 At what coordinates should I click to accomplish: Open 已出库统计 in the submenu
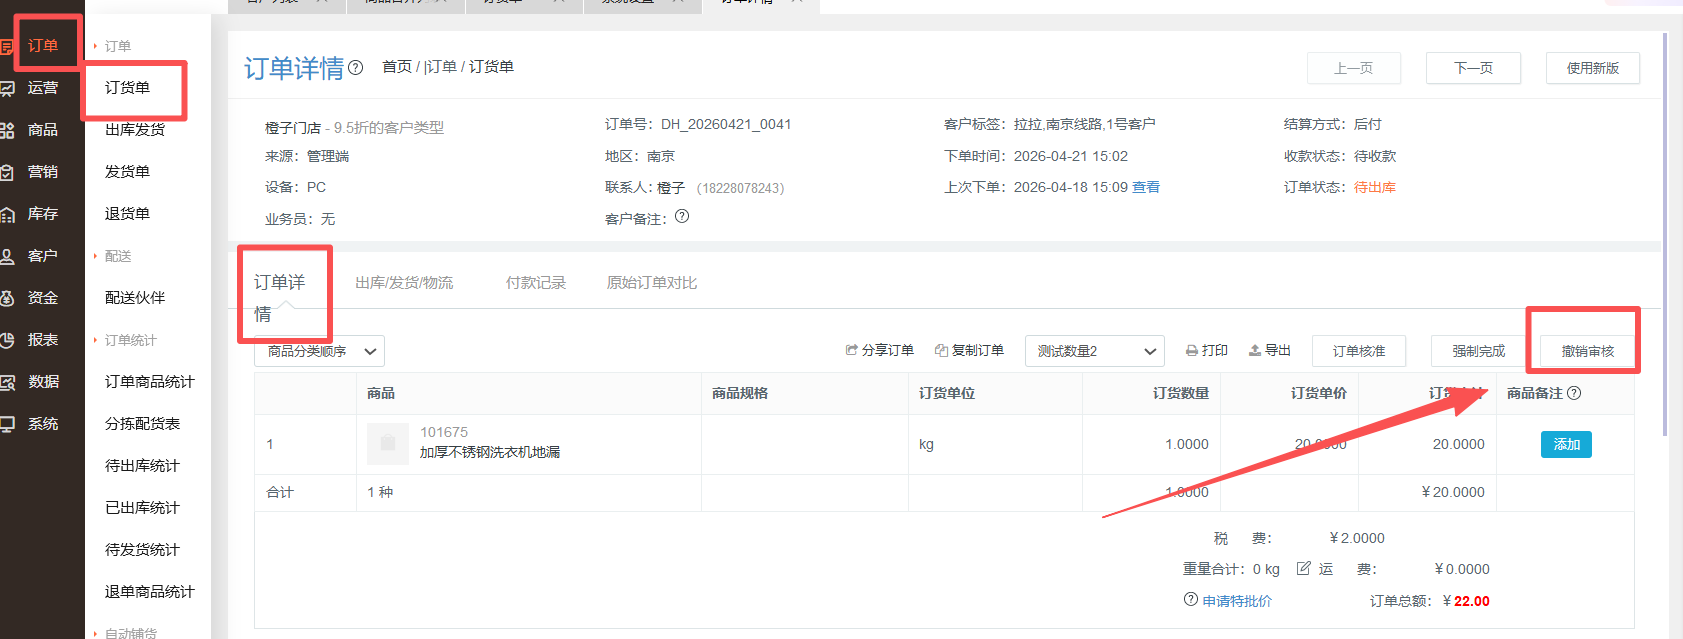142,508
